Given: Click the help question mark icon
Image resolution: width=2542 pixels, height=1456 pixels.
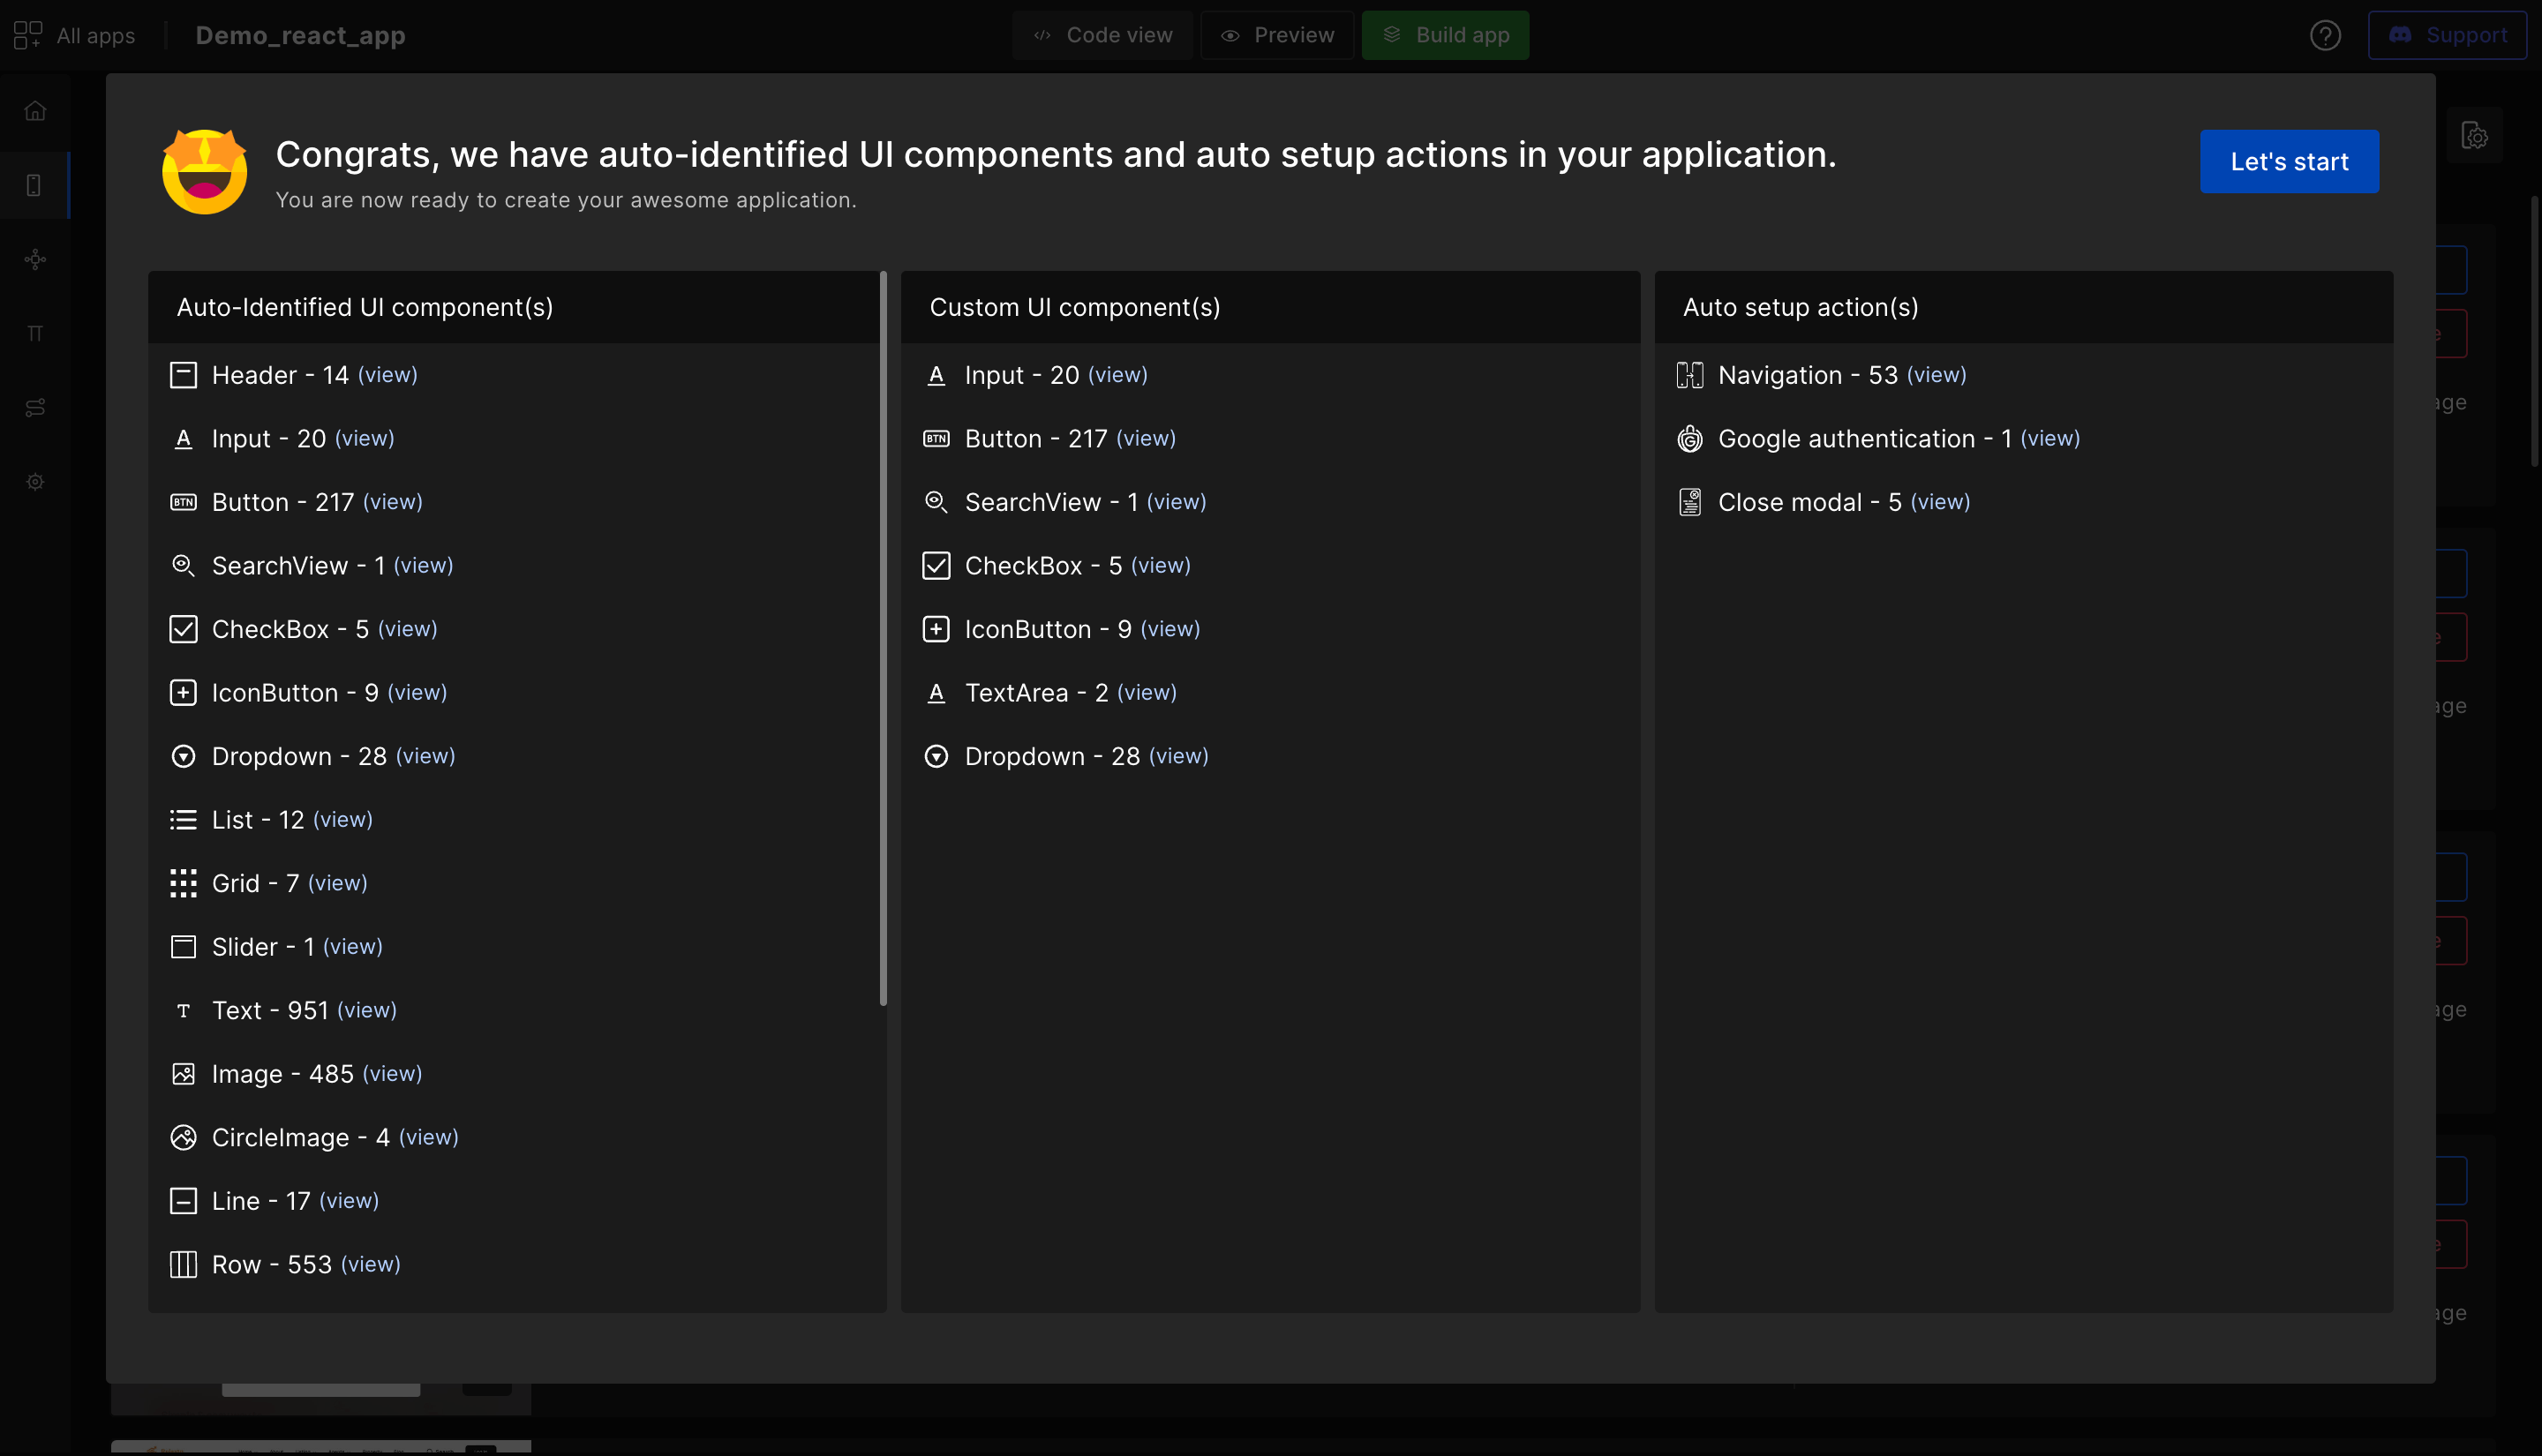Looking at the screenshot, I should coord(2325,36).
